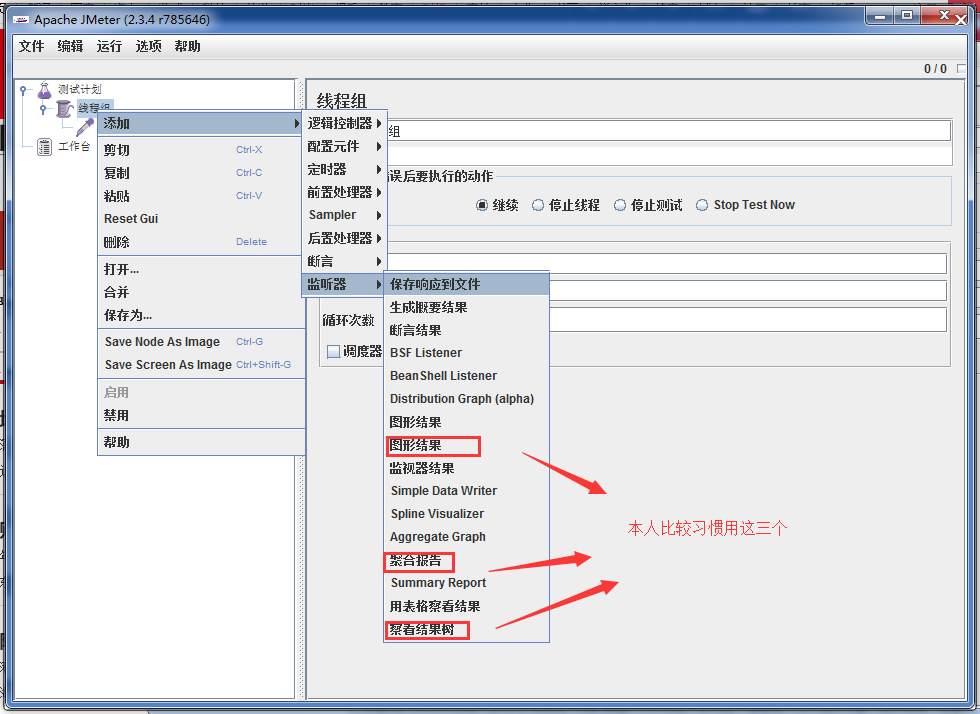
Task: Select the Stop Test Now radio button
Action: click(x=702, y=205)
